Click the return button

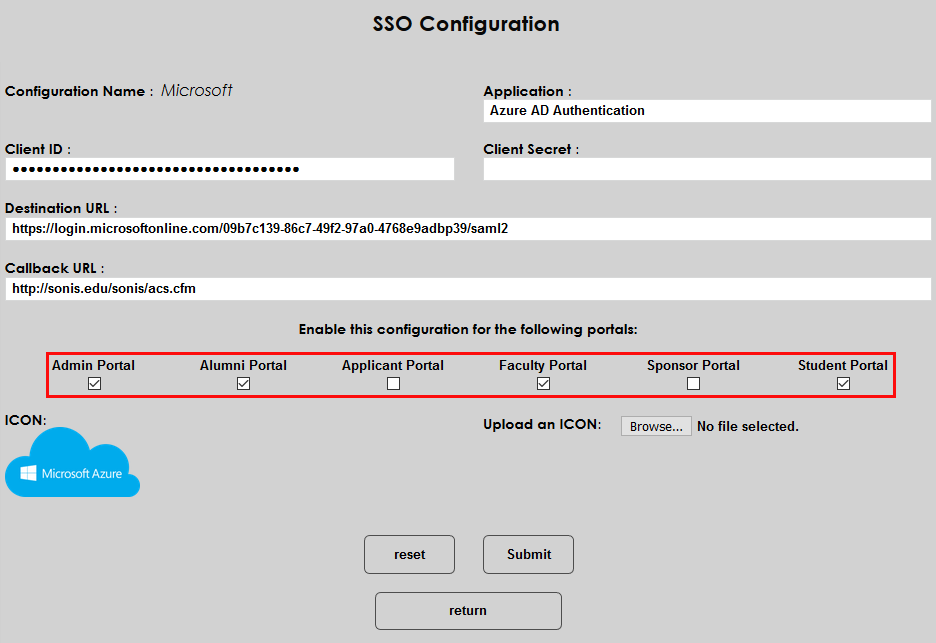tap(468, 610)
